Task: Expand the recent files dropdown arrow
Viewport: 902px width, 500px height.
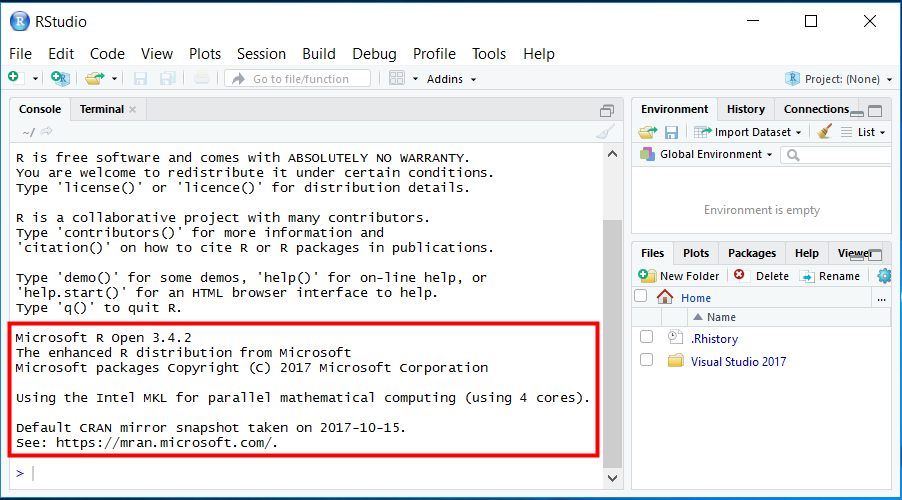Action: point(114,79)
